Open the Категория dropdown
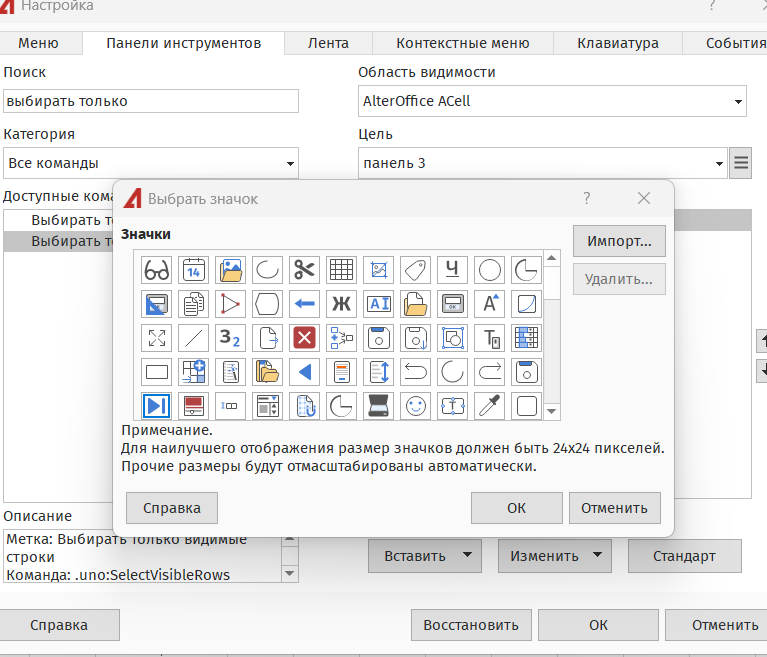Screen dimensions: 767x657 point(150,163)
